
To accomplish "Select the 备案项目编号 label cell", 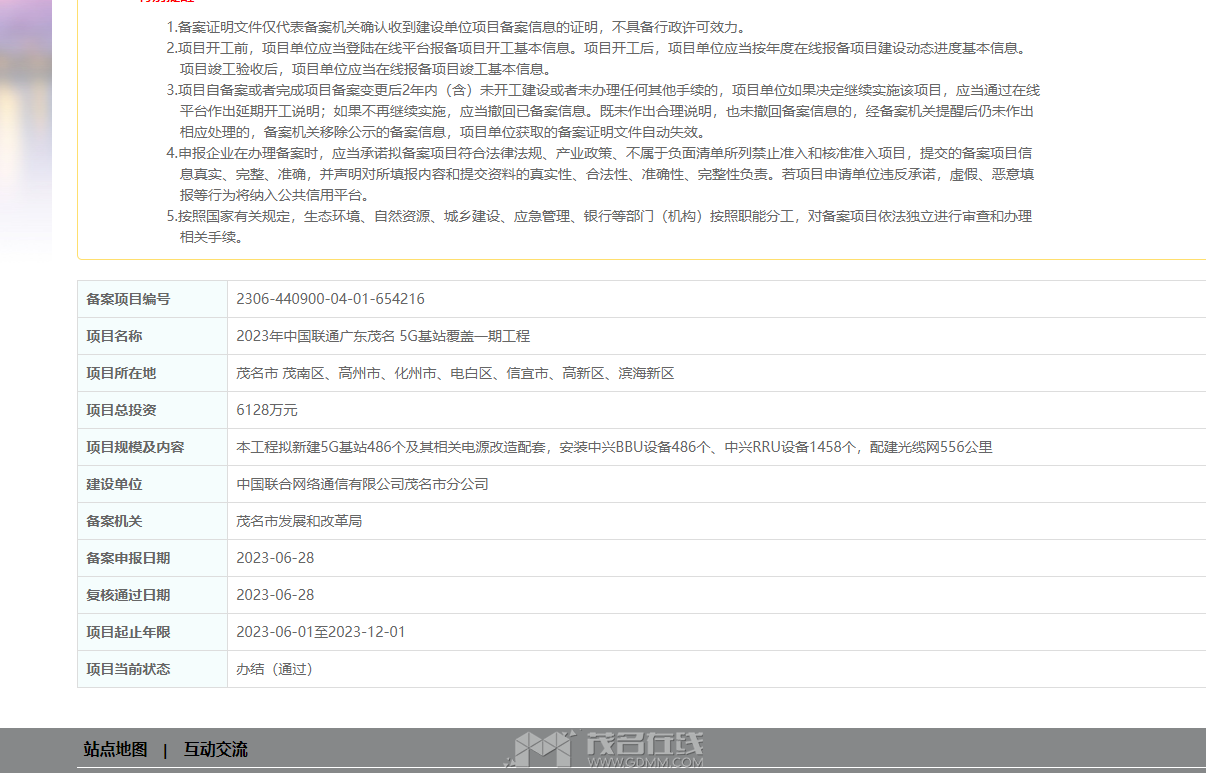I will tap(152, 299).
